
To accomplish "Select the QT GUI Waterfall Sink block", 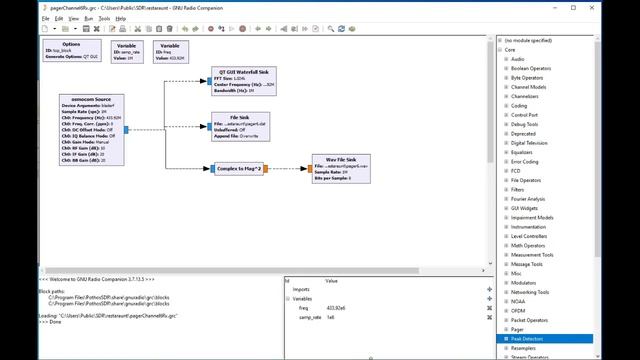I will (244, 81).
